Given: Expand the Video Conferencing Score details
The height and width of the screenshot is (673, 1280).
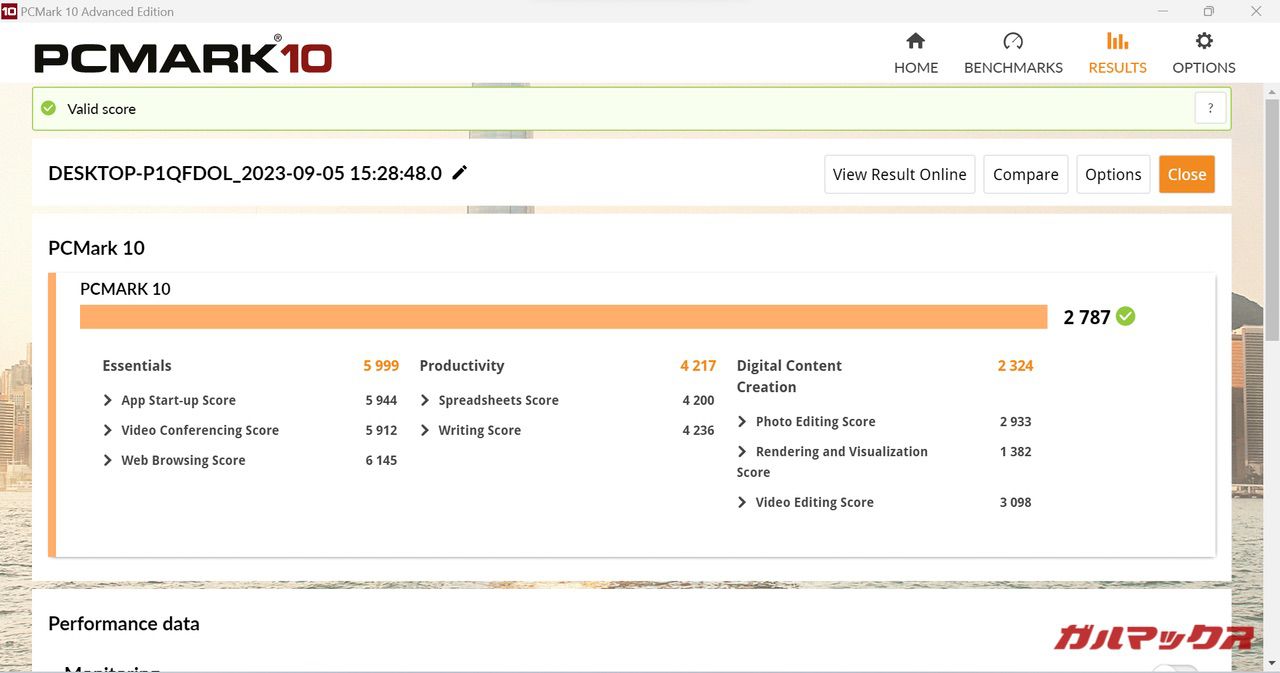Looking at the screenshot, I should (x=108, y=430).
